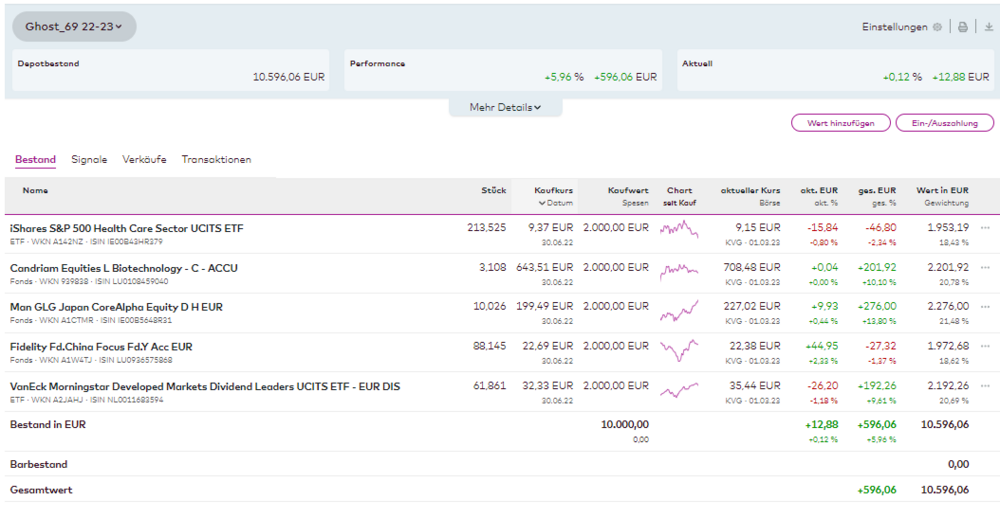Open the sparkline chart for Fidelity Fd.China Focus

679,351
